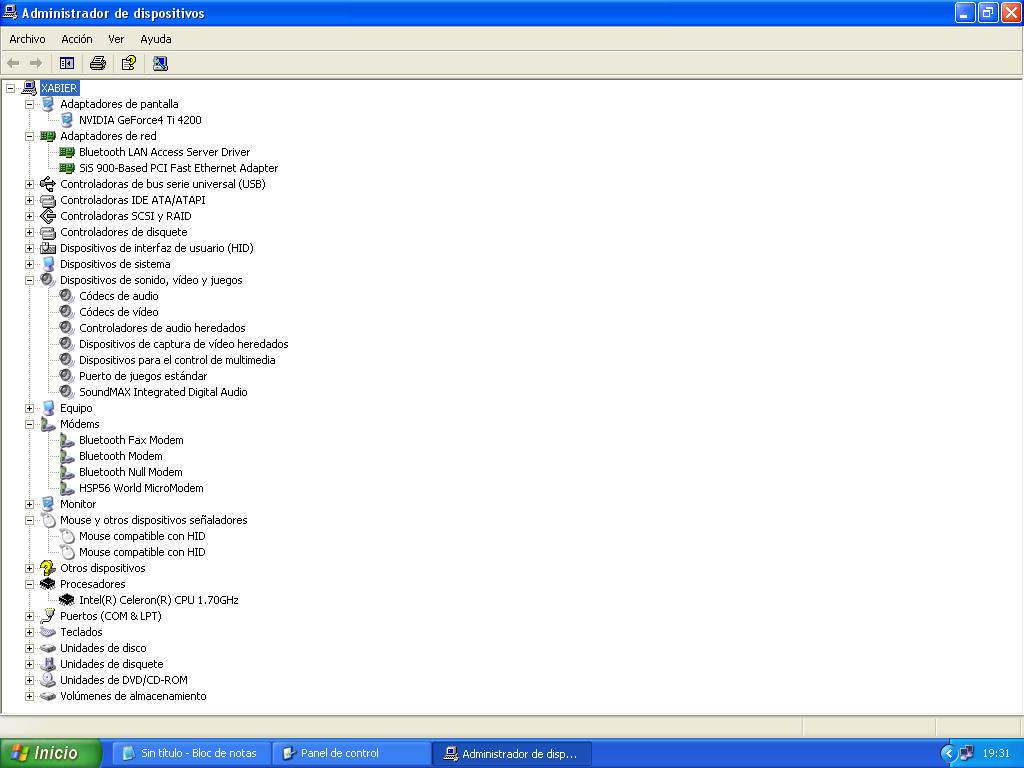
Task: Click the network tray icon
Action: coord(967,754)
